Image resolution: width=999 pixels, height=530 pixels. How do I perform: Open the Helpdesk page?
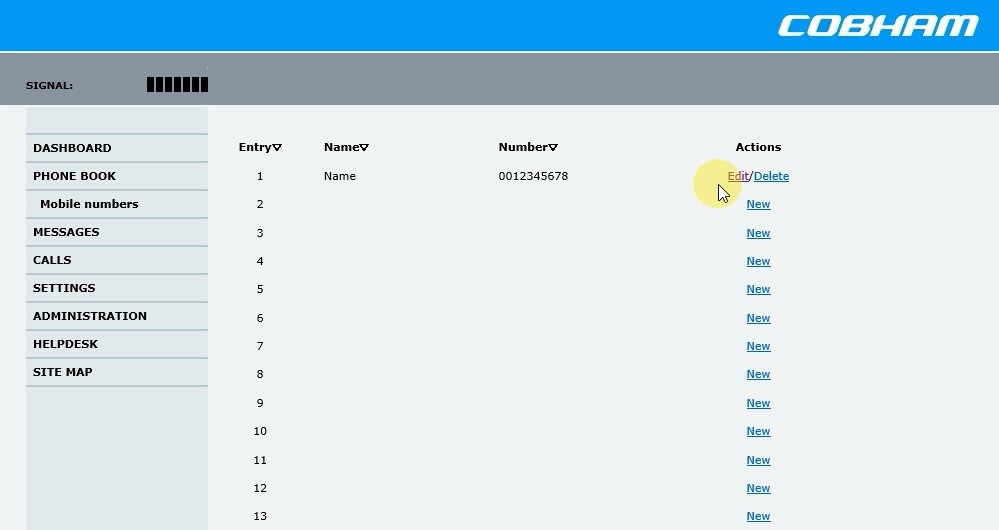(x=67, y=344)
